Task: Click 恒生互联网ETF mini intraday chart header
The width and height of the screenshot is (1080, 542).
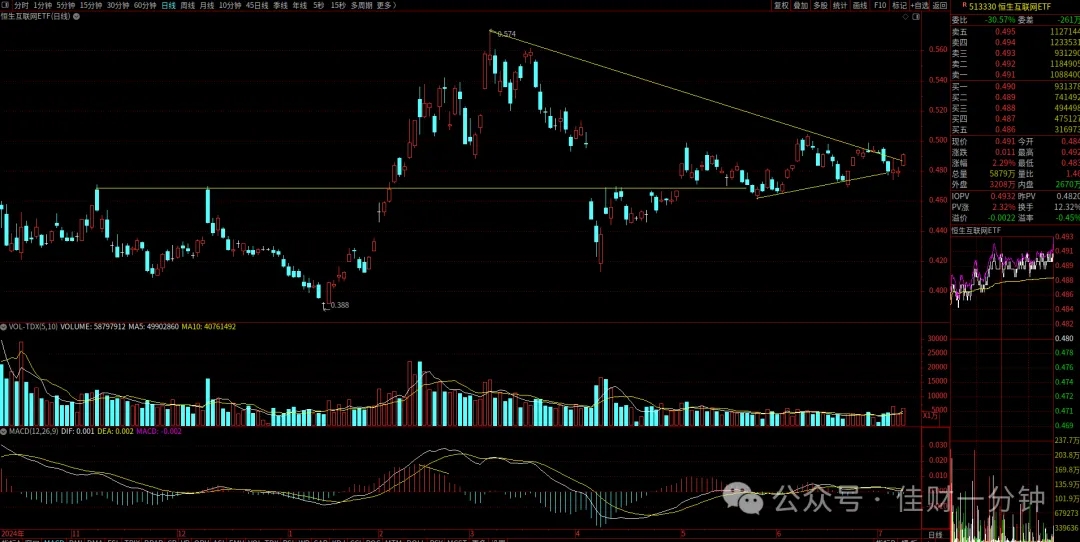Action: coord(975,230)
